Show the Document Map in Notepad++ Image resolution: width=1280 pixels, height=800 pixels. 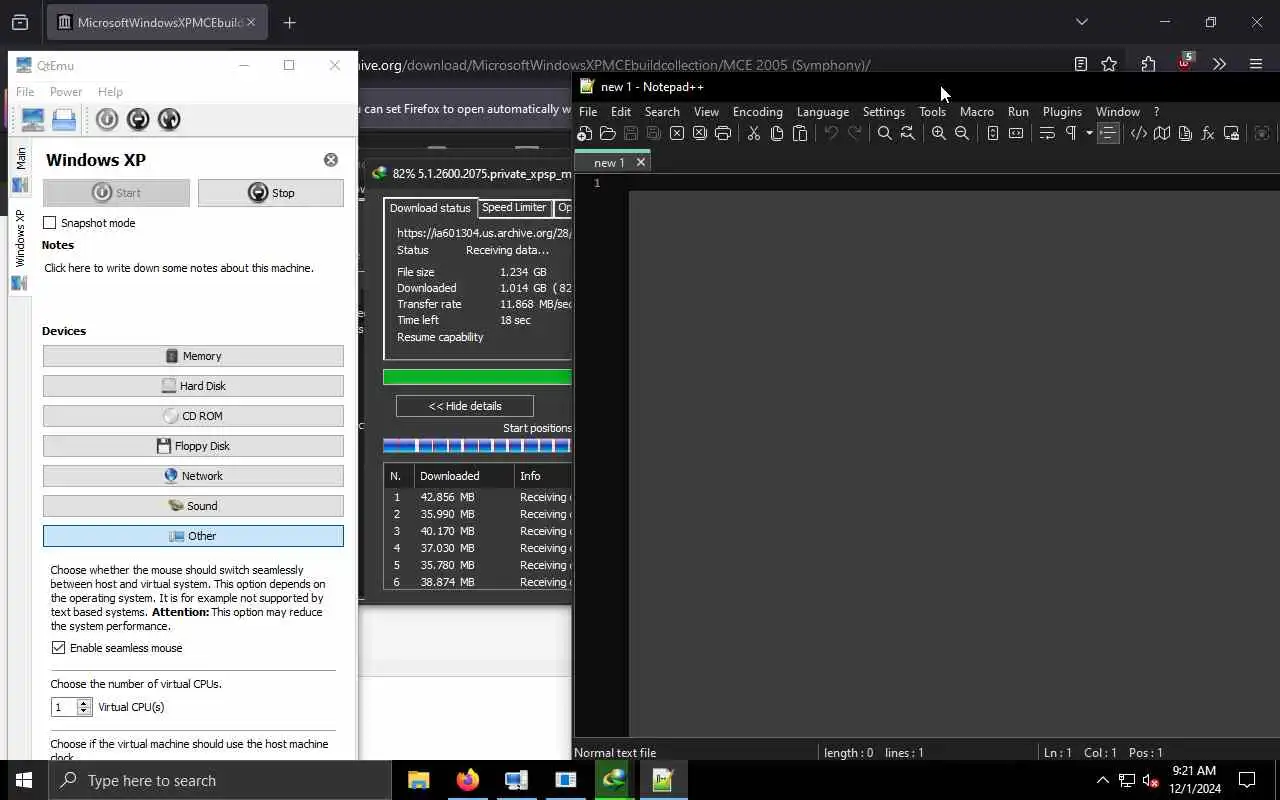tap(1162, 133)
